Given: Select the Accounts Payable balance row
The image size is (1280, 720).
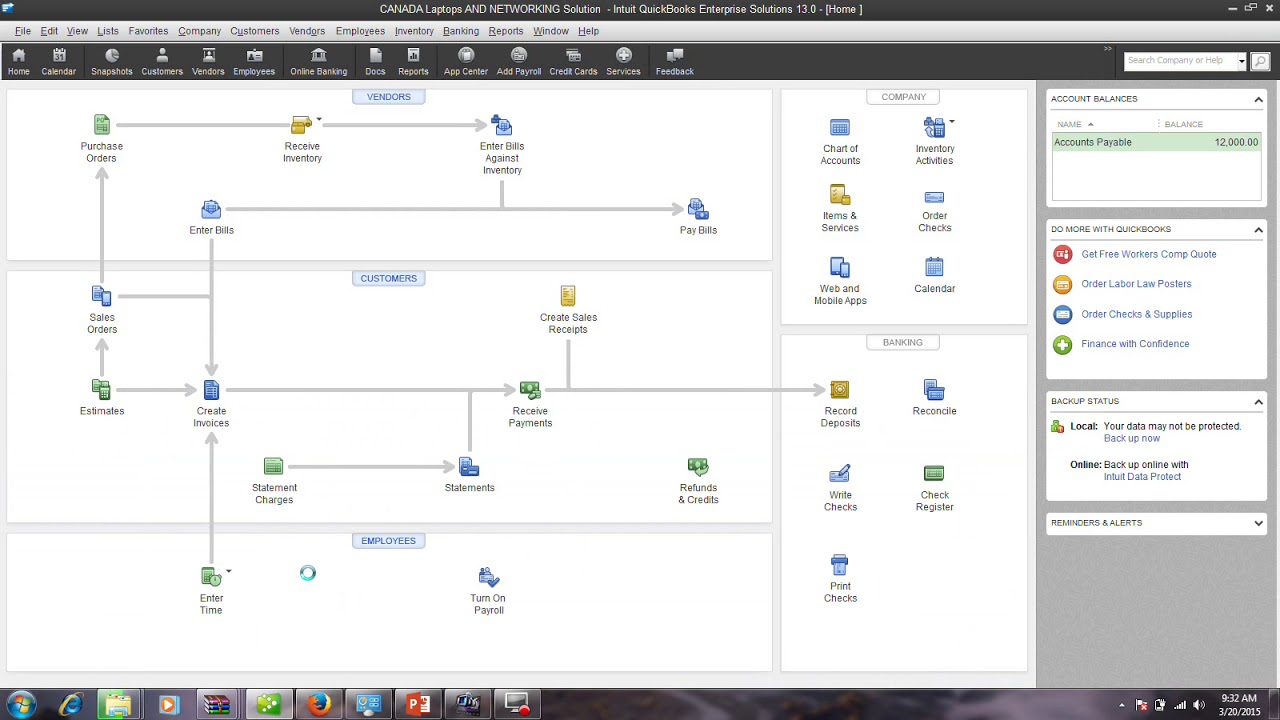Looking at the screenshot, I should click(x=1157, y=142).
